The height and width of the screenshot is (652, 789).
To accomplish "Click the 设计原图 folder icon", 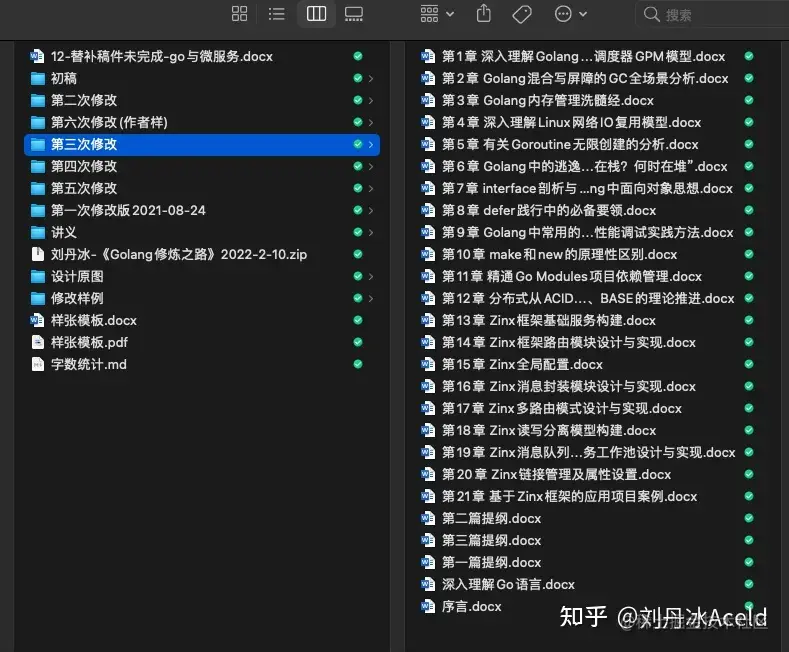I will click(x=38, y=277).
